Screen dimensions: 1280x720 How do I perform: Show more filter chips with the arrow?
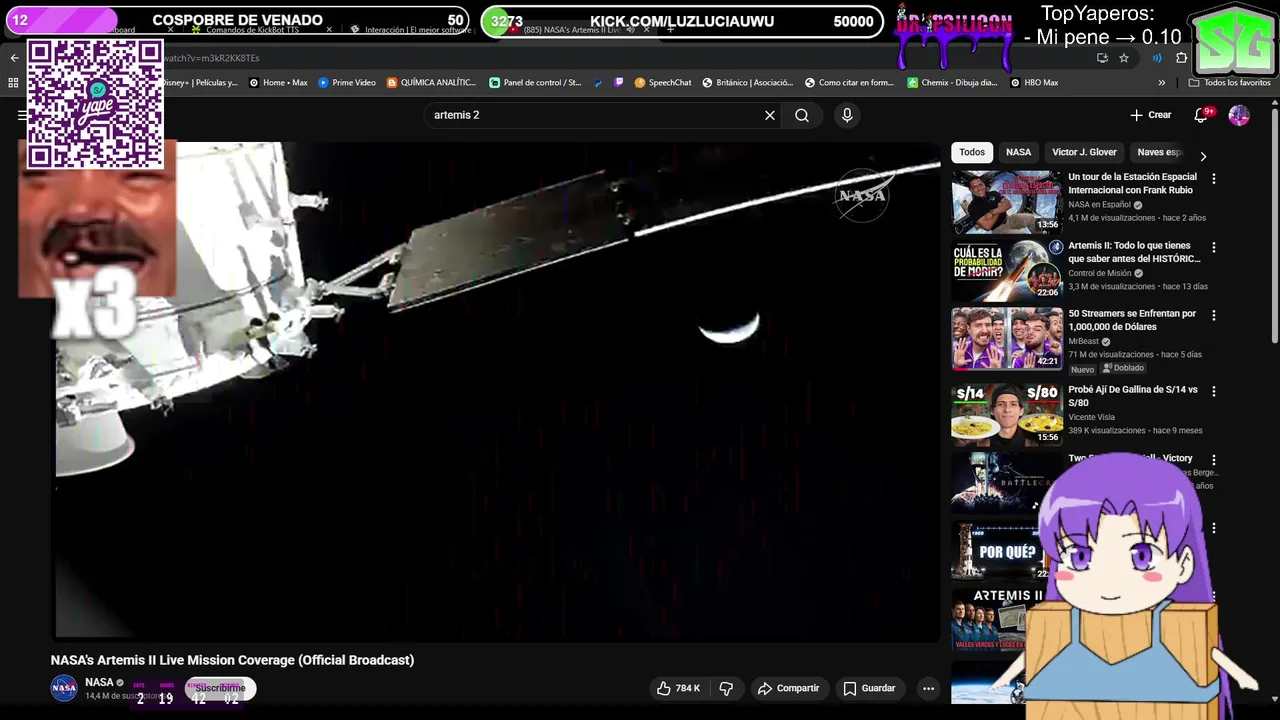coord(1203,156)
